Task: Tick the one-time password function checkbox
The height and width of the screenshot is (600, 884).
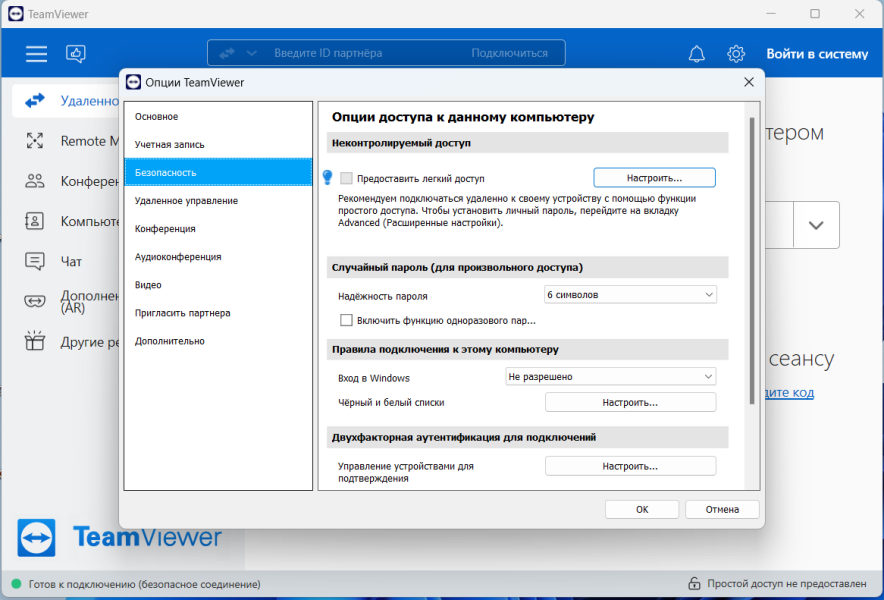Action: click(346, 320)
